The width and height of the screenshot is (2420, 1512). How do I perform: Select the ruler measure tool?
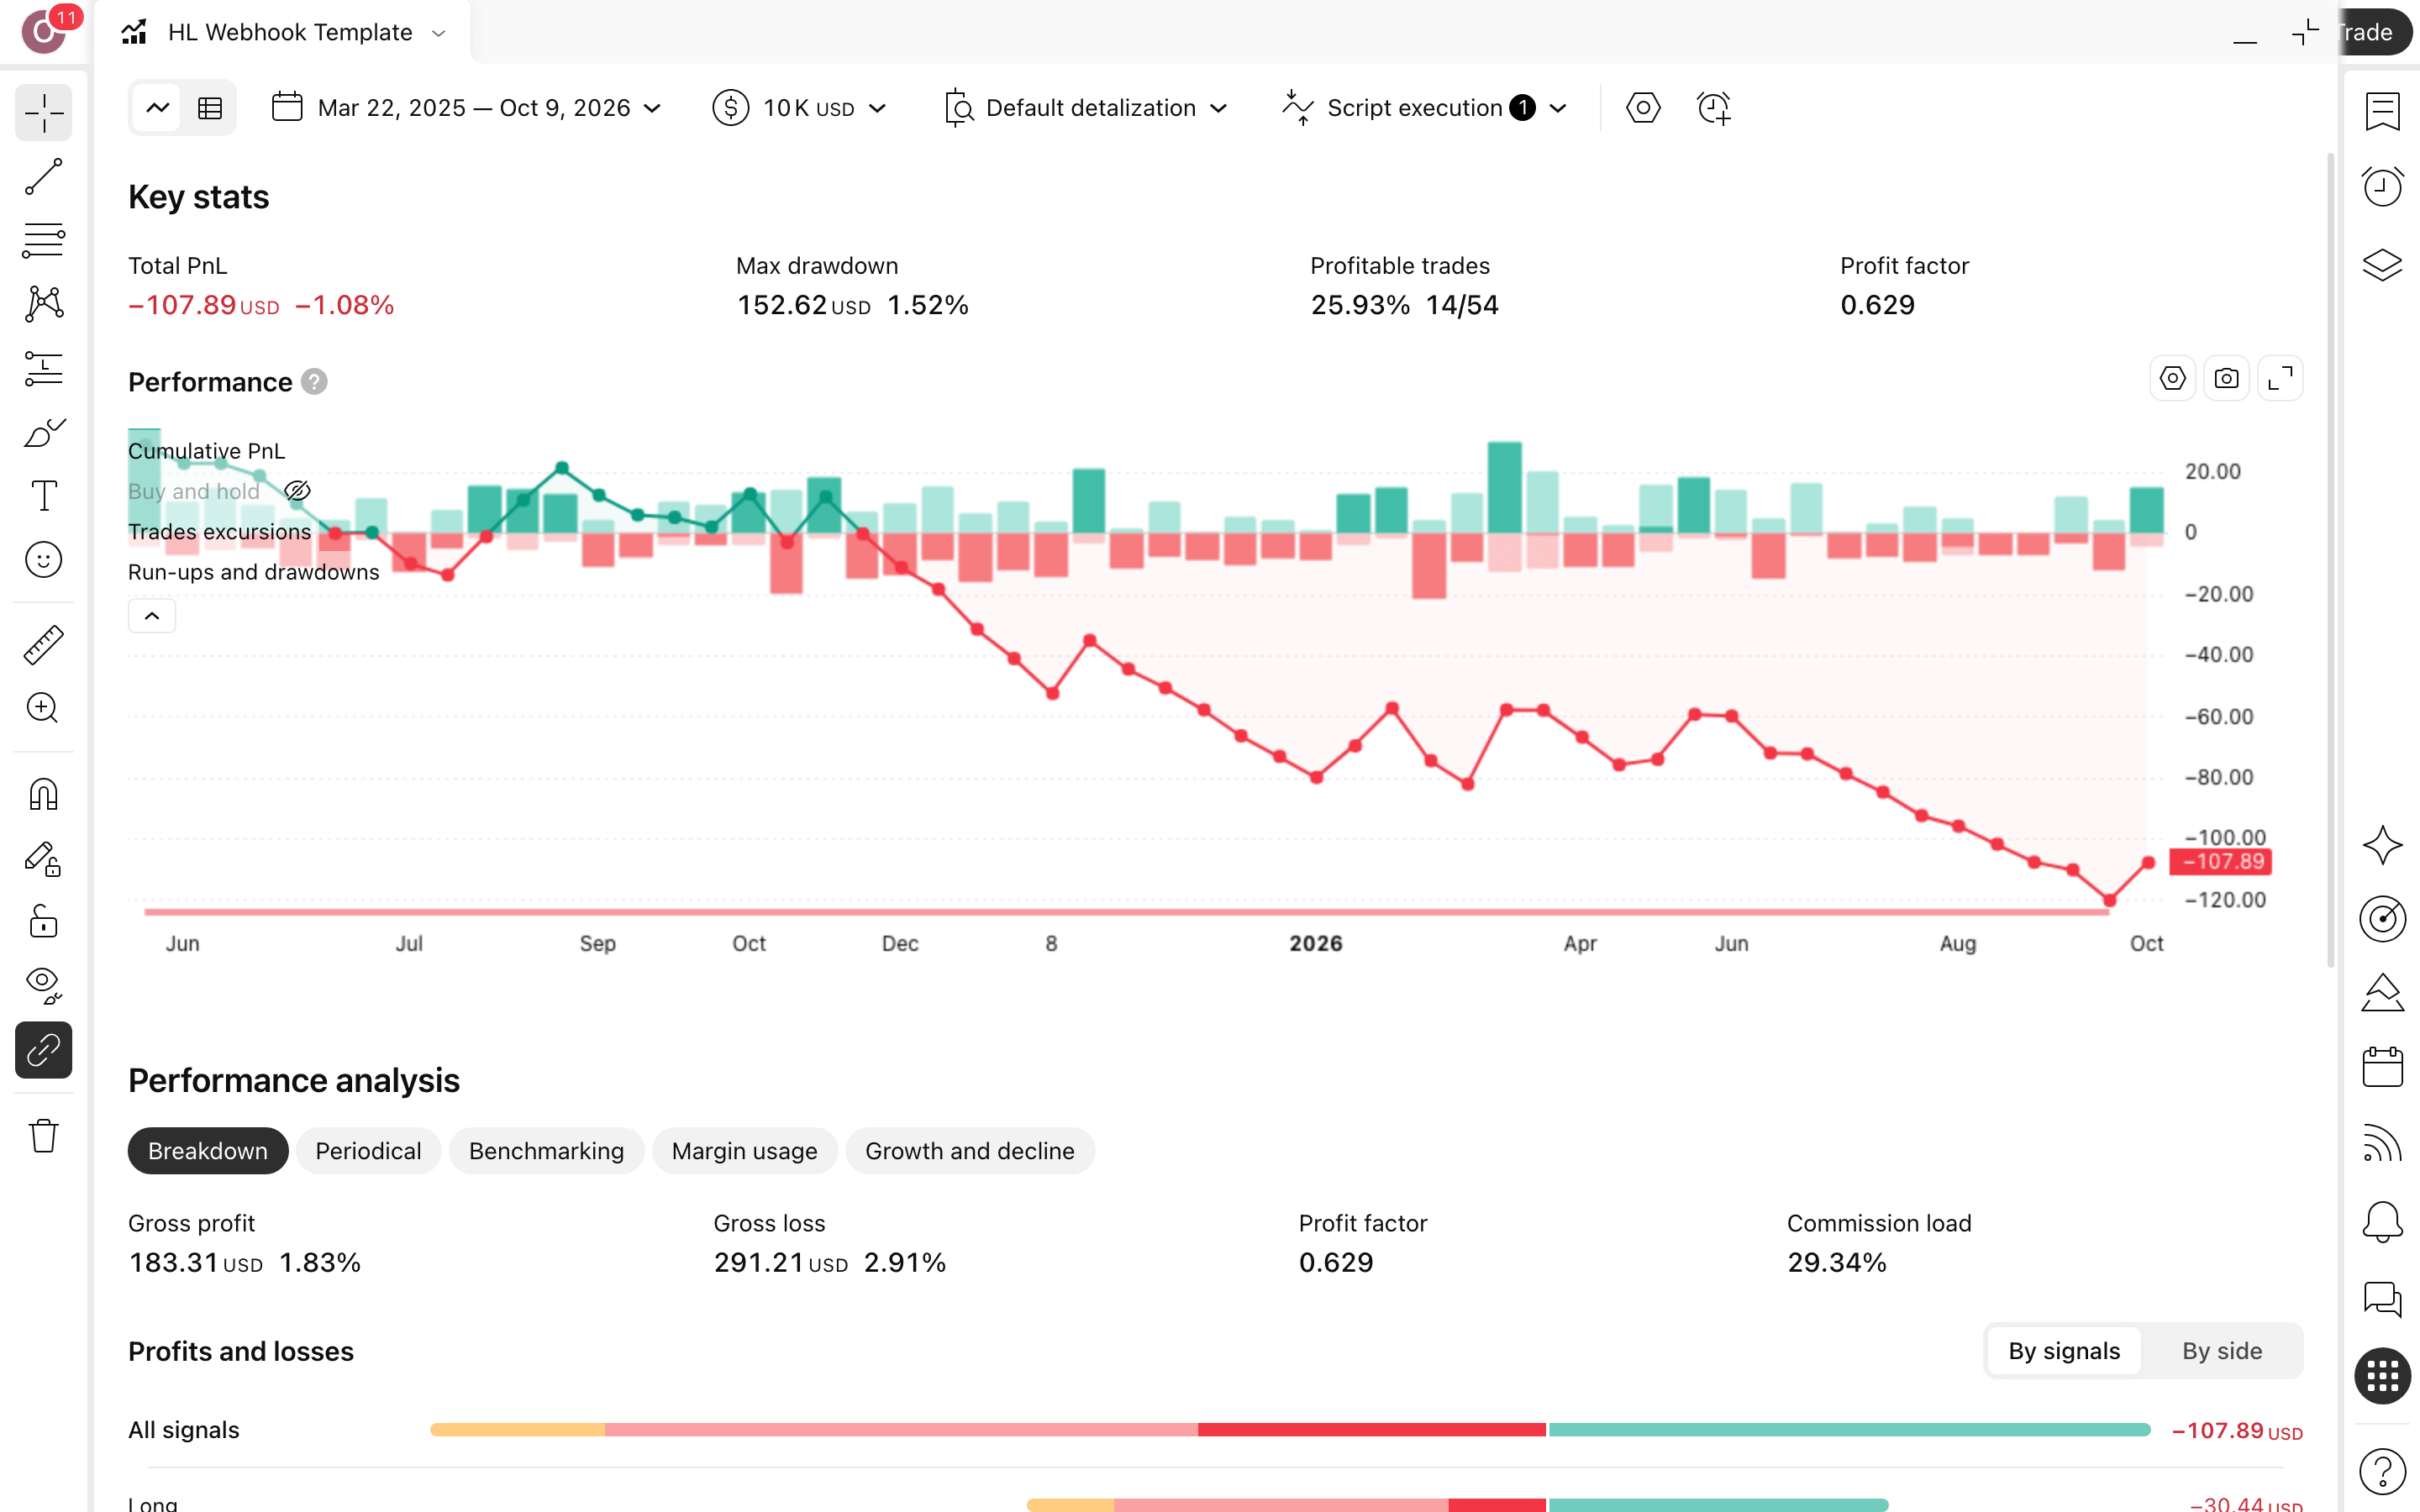pos(43,645)
